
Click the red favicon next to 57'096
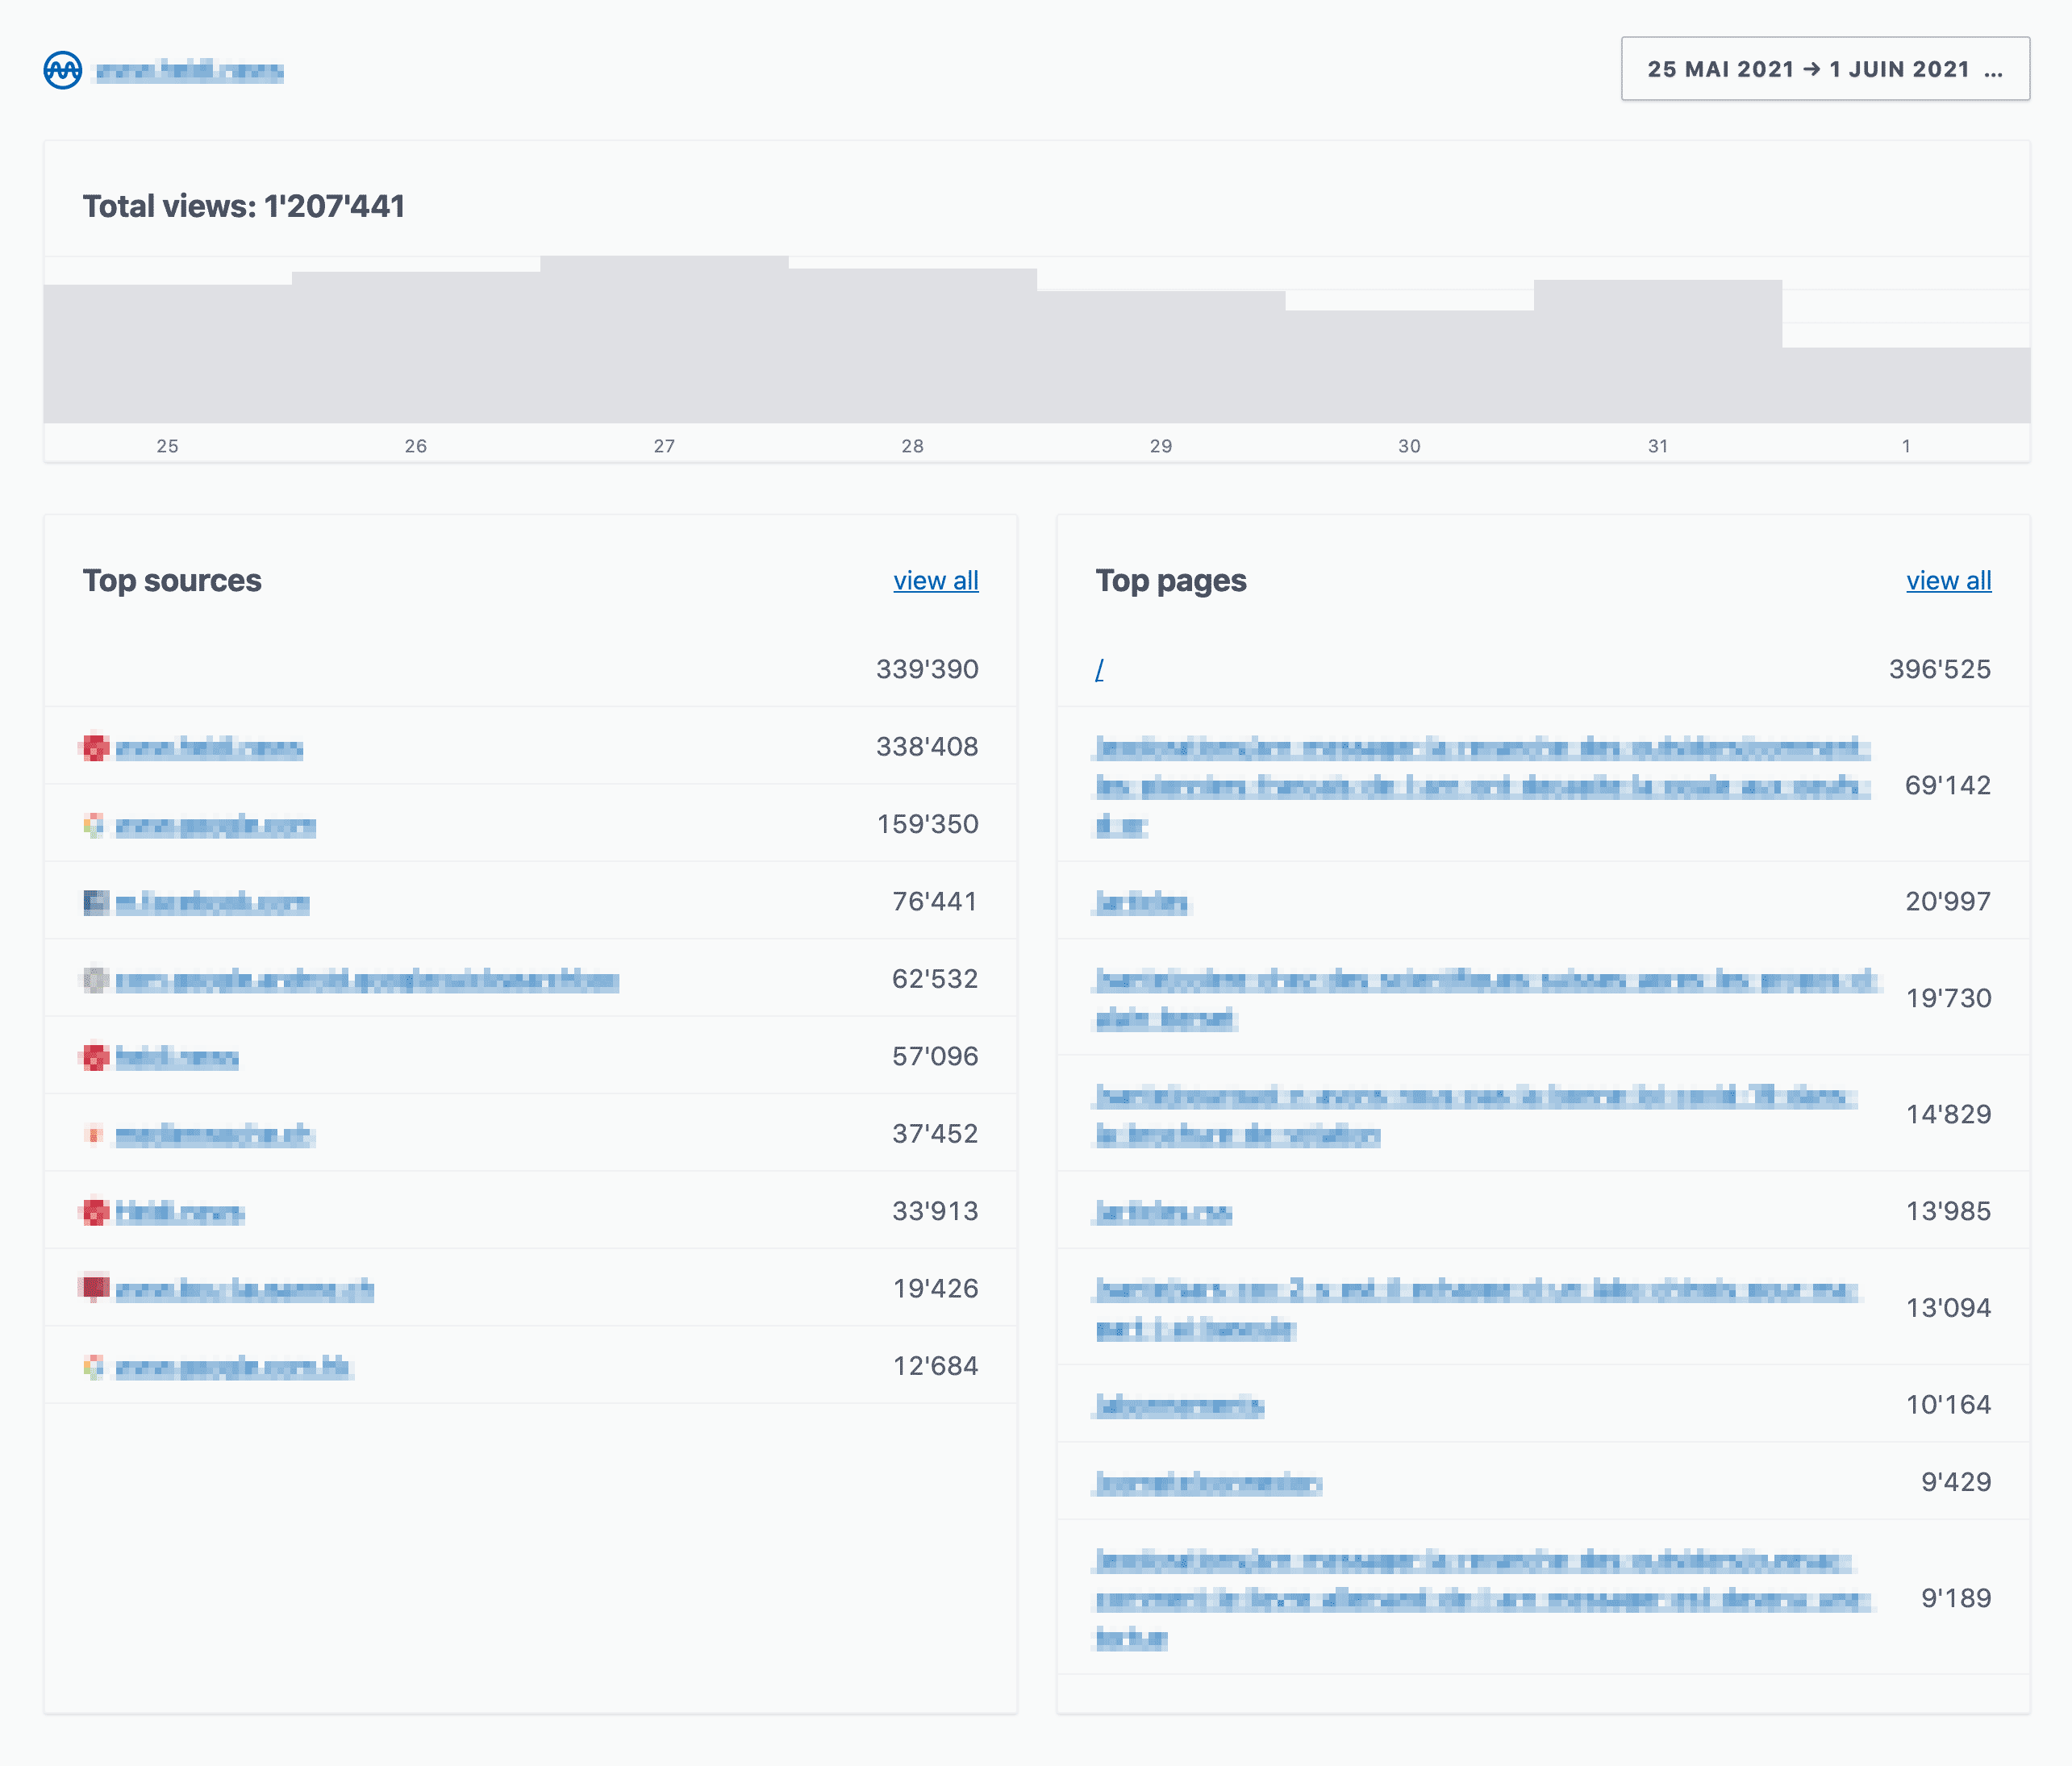click(95, 1057)
